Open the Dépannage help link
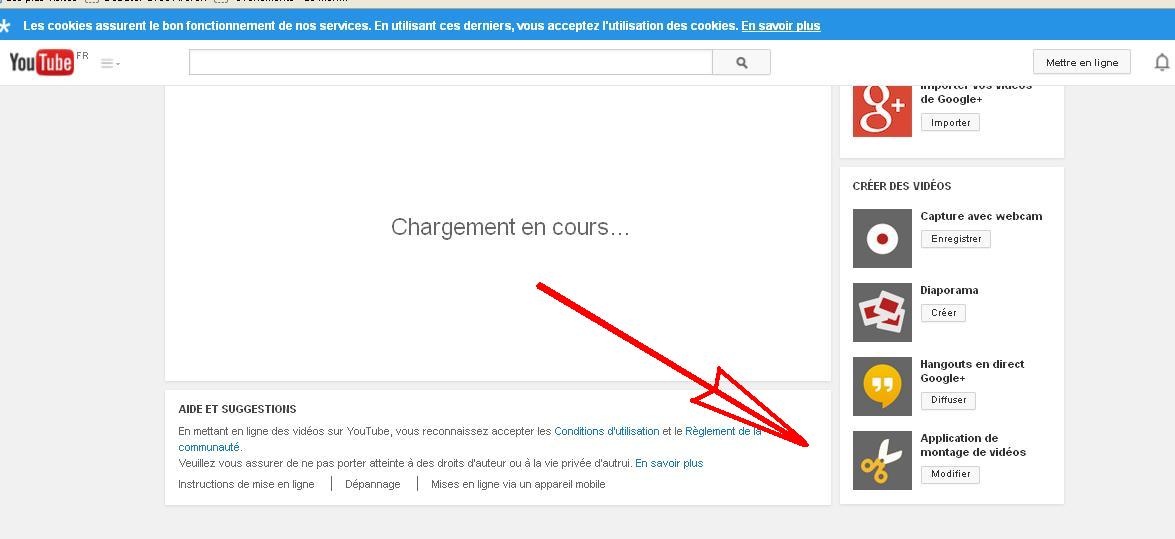The height and width of the screenshot is (539, 1175). coord(373,484)
